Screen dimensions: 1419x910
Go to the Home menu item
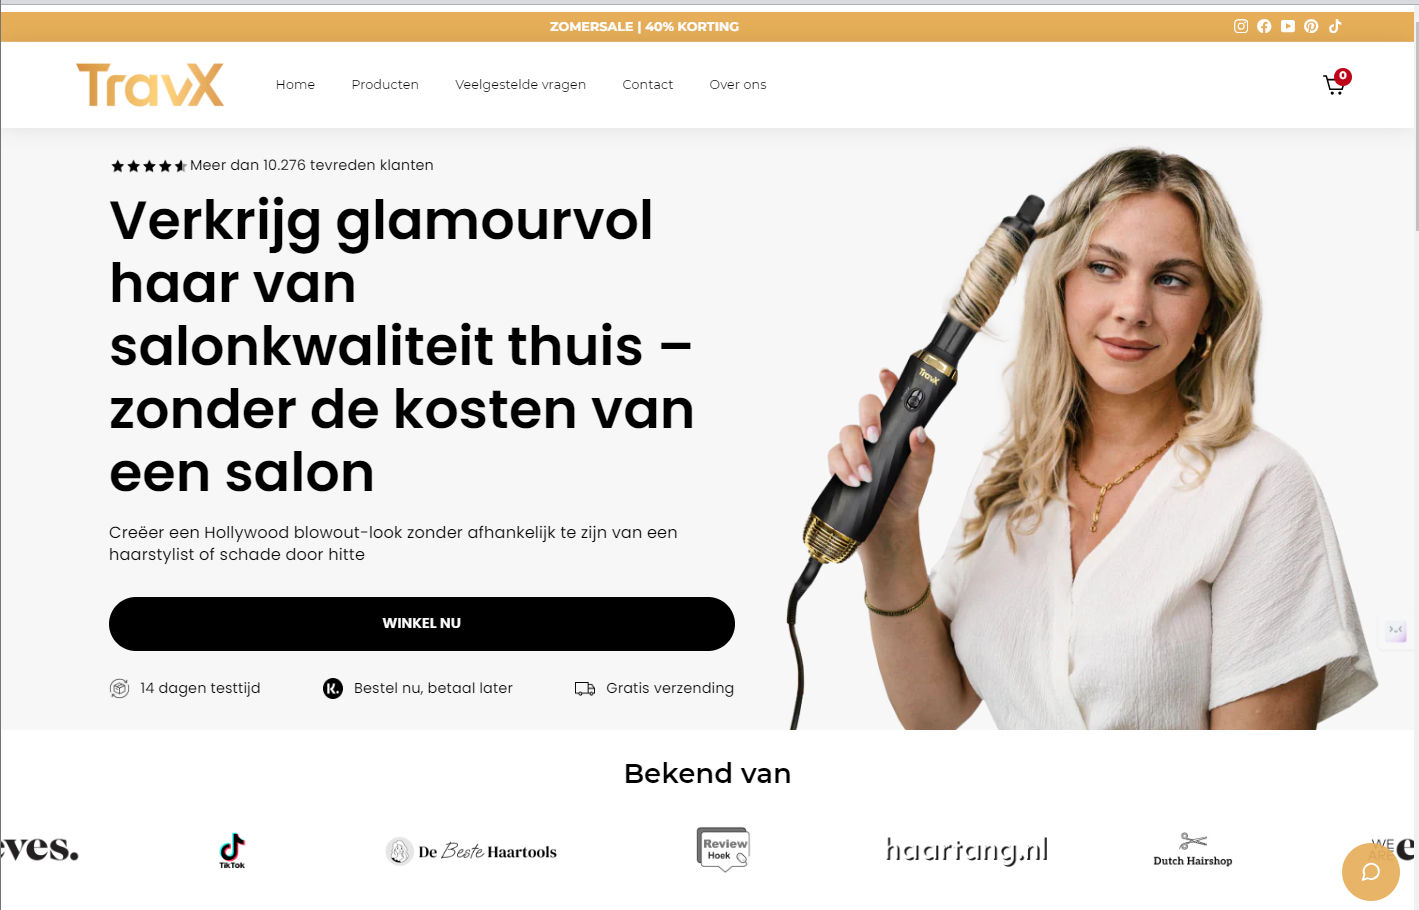[295, 85]
